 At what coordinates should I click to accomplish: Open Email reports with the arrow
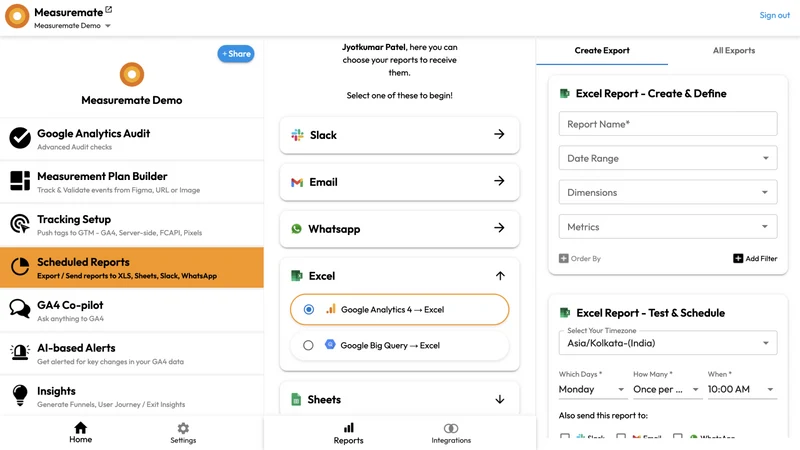coord(499,181)
